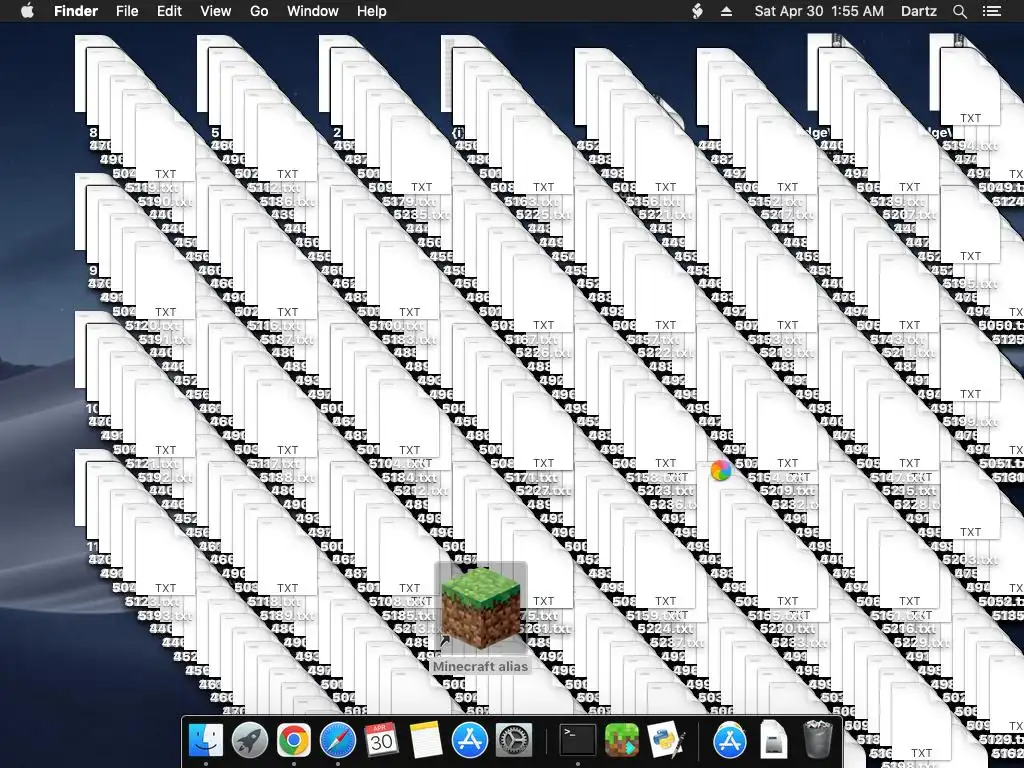Open System Preferences gear in Dock
The height and width of the screenshot is (768, 1024).
pos(514,741)
